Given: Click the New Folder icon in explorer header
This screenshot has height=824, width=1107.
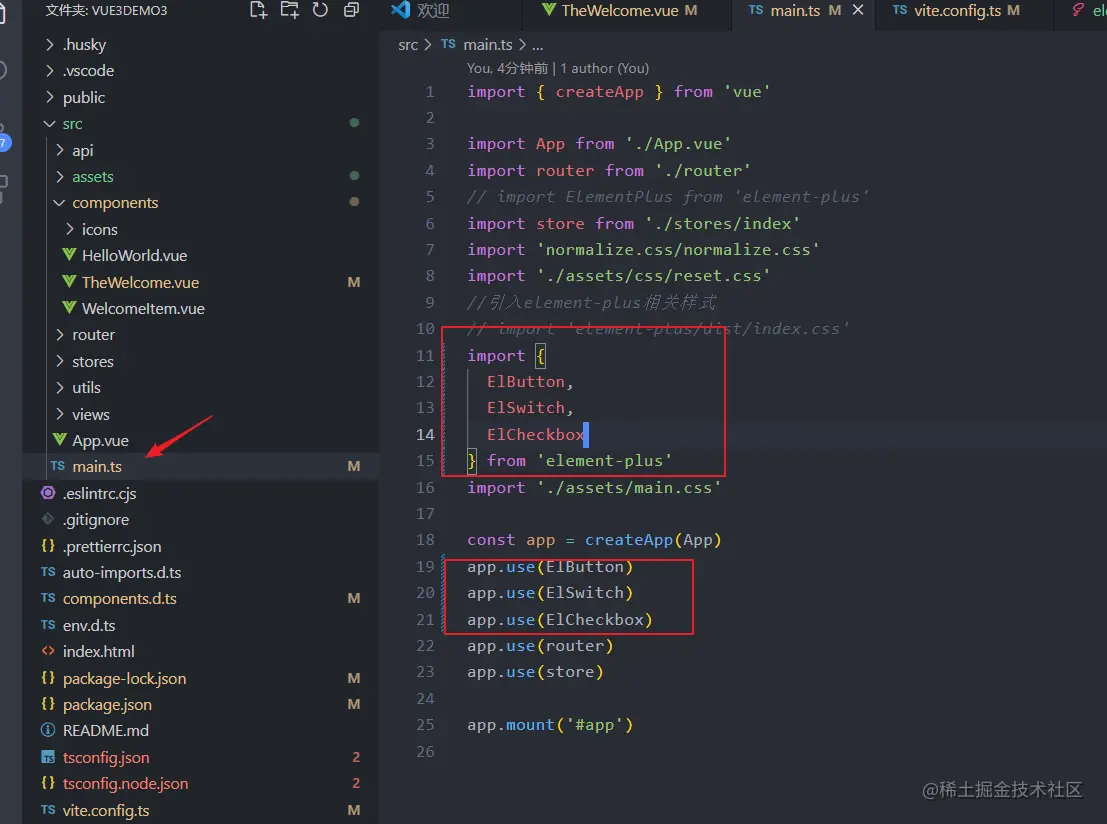Looking at the screenshot, I should click(x=289, y=10).
